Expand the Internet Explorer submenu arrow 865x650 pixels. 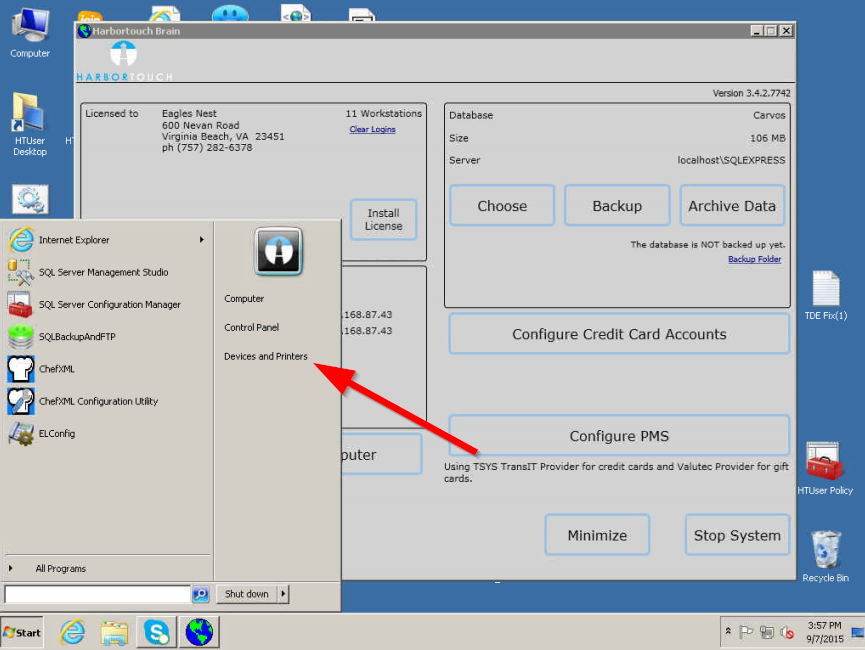201,240
